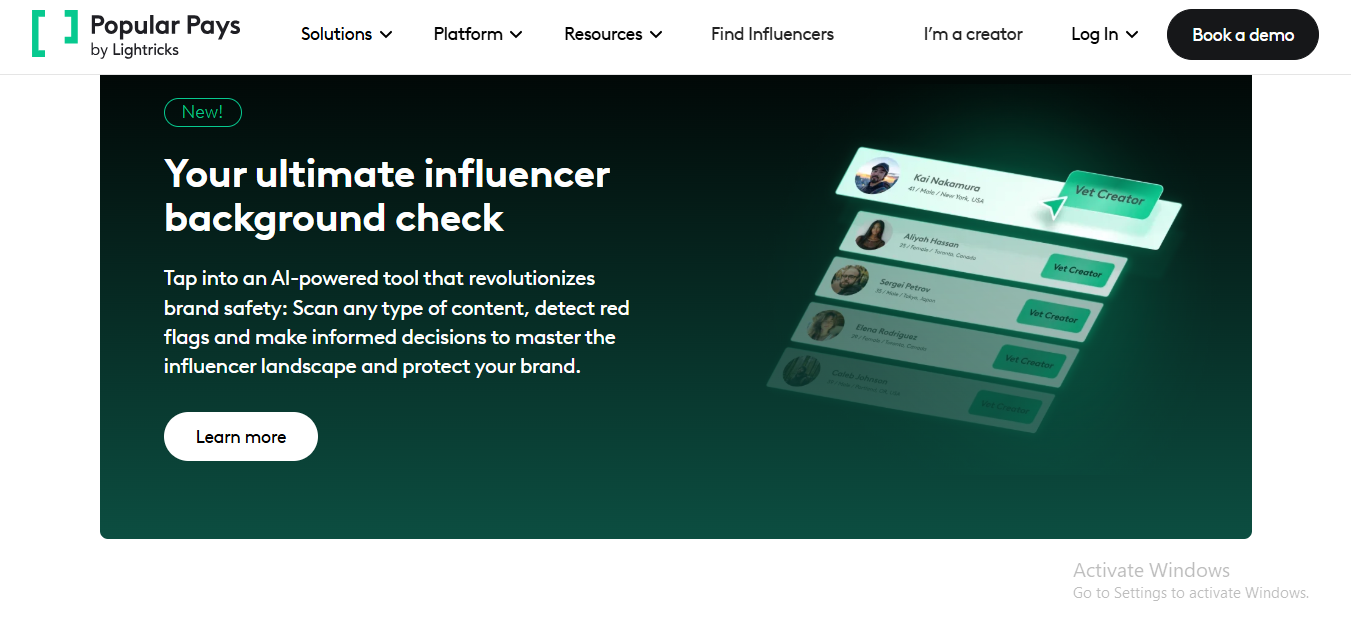Click Vet Creator beside Kai Nakamura
Screen dimensions: 1351x630
coord(1109,196)
